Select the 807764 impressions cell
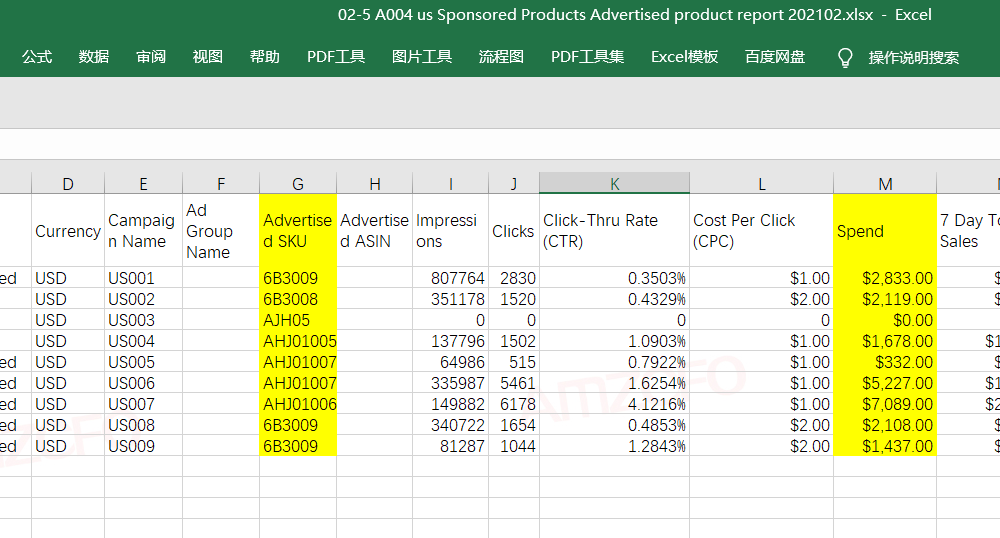This screenshot has height=538, width=1000. click(x=450, y=278)
